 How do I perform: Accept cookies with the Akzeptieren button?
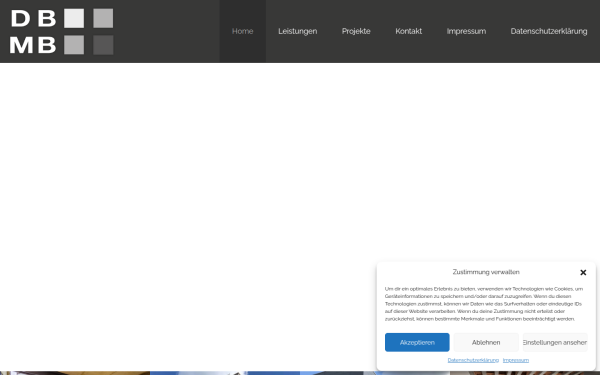[417, 342]
